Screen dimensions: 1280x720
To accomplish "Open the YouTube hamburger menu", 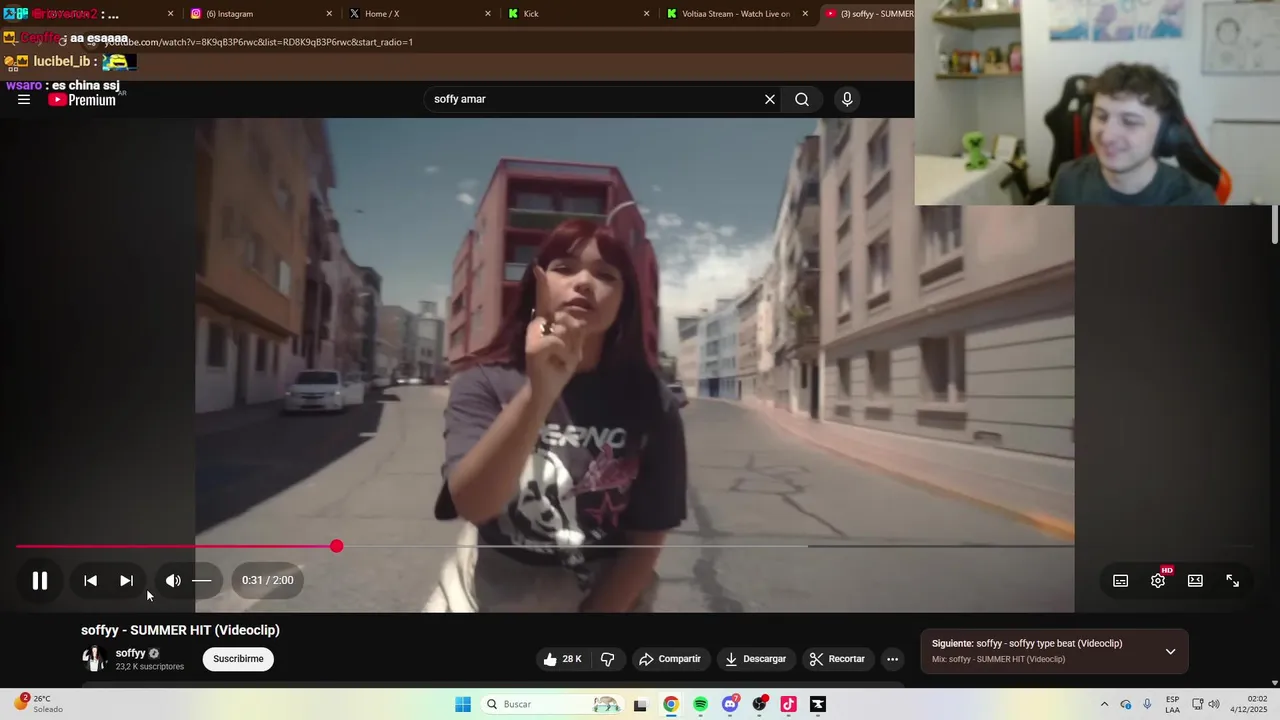I will coord(24,99).
